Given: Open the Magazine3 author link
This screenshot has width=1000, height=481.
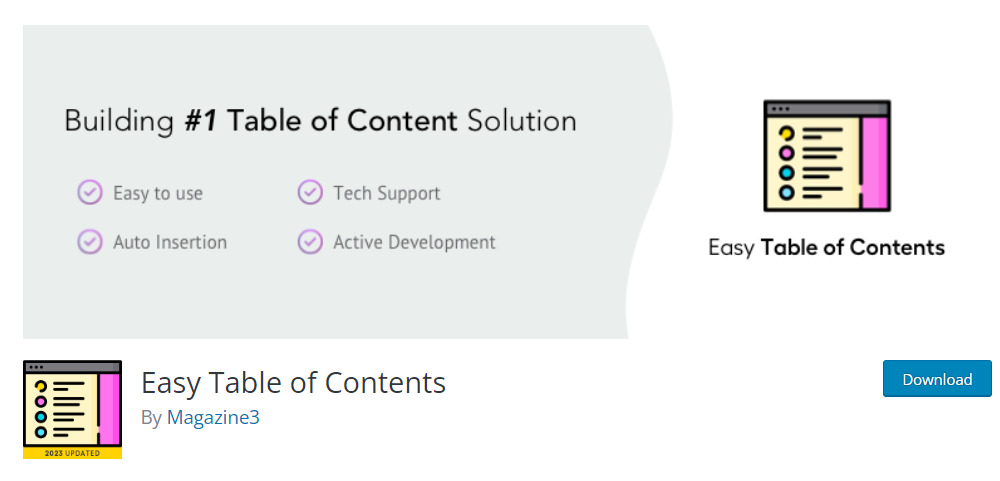Looking at the screenshot, I should (x=213, y=417).
